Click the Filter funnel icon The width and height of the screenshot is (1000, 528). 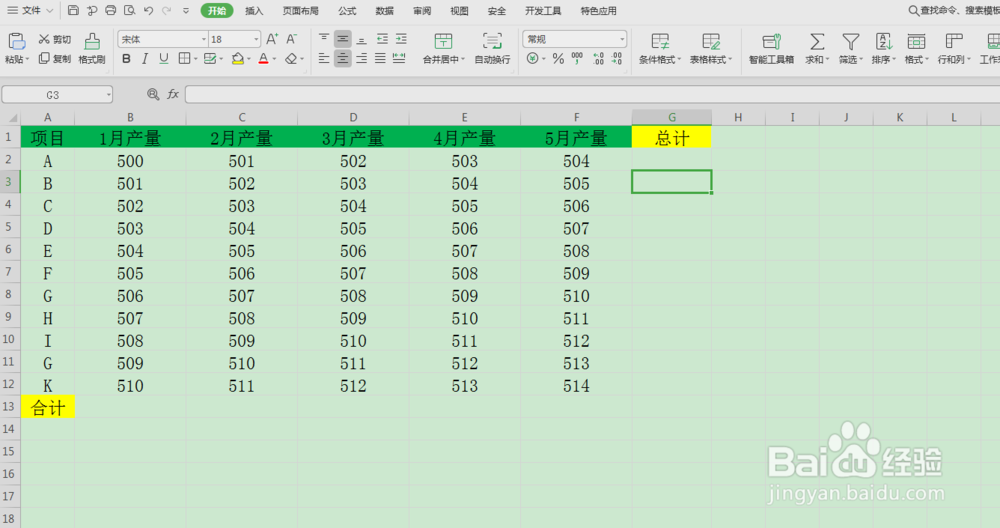point(850,42)
